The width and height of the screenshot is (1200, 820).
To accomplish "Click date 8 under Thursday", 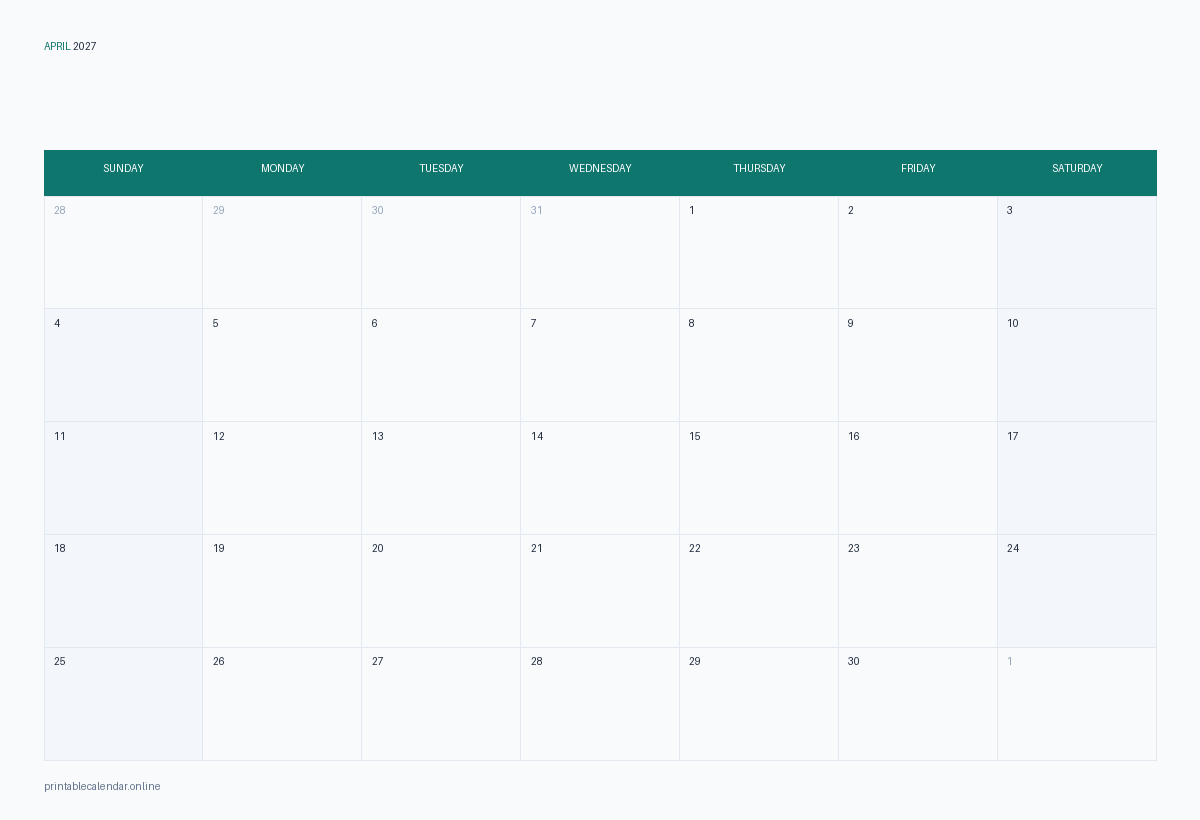I will coord(692,324).
